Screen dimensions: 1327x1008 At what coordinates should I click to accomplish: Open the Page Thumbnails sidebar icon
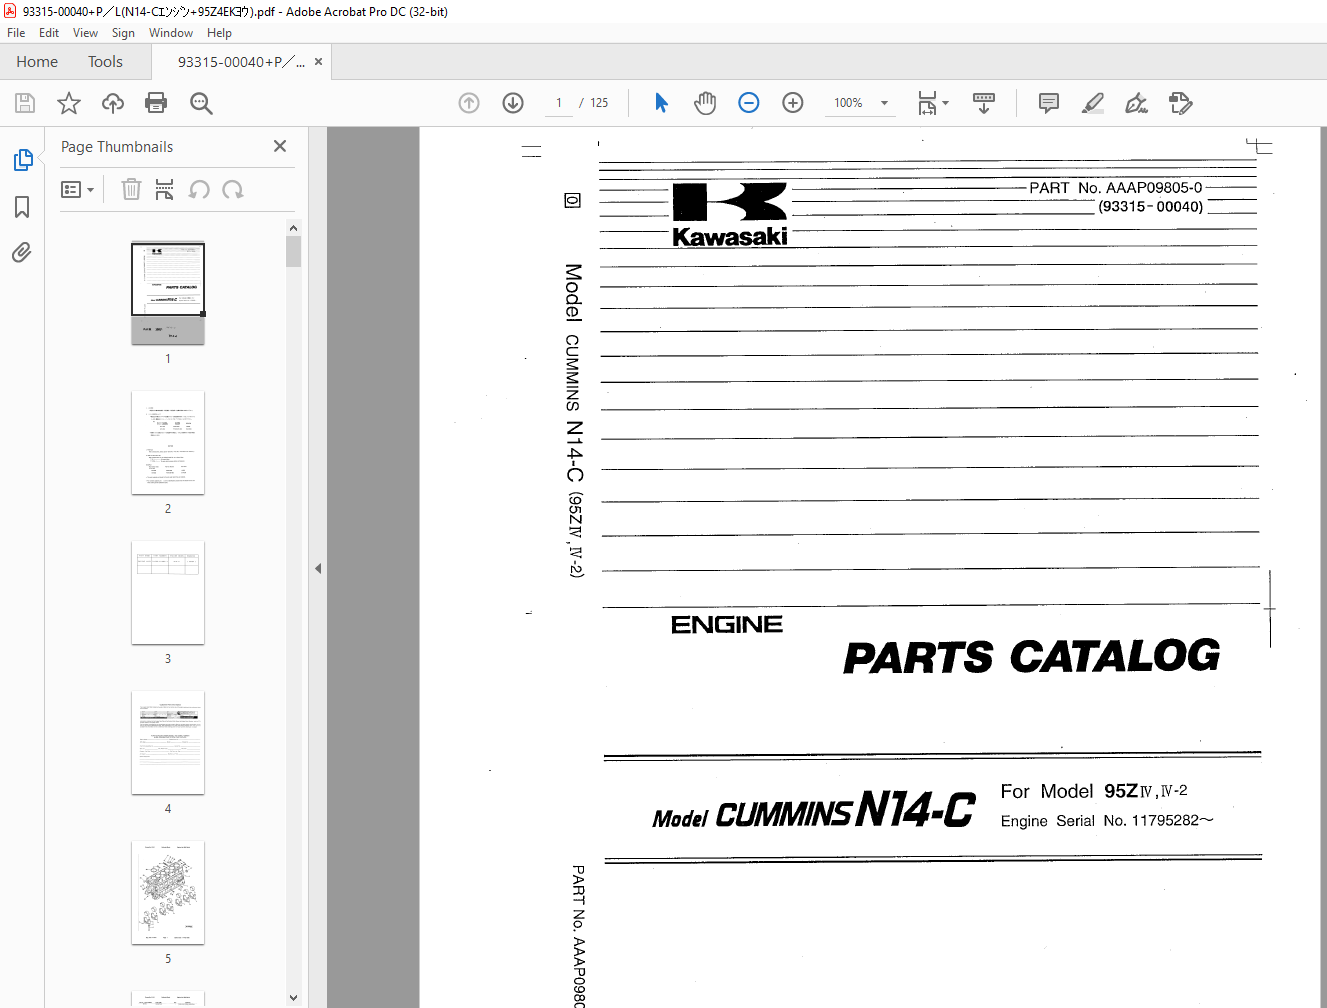point(22,160)
